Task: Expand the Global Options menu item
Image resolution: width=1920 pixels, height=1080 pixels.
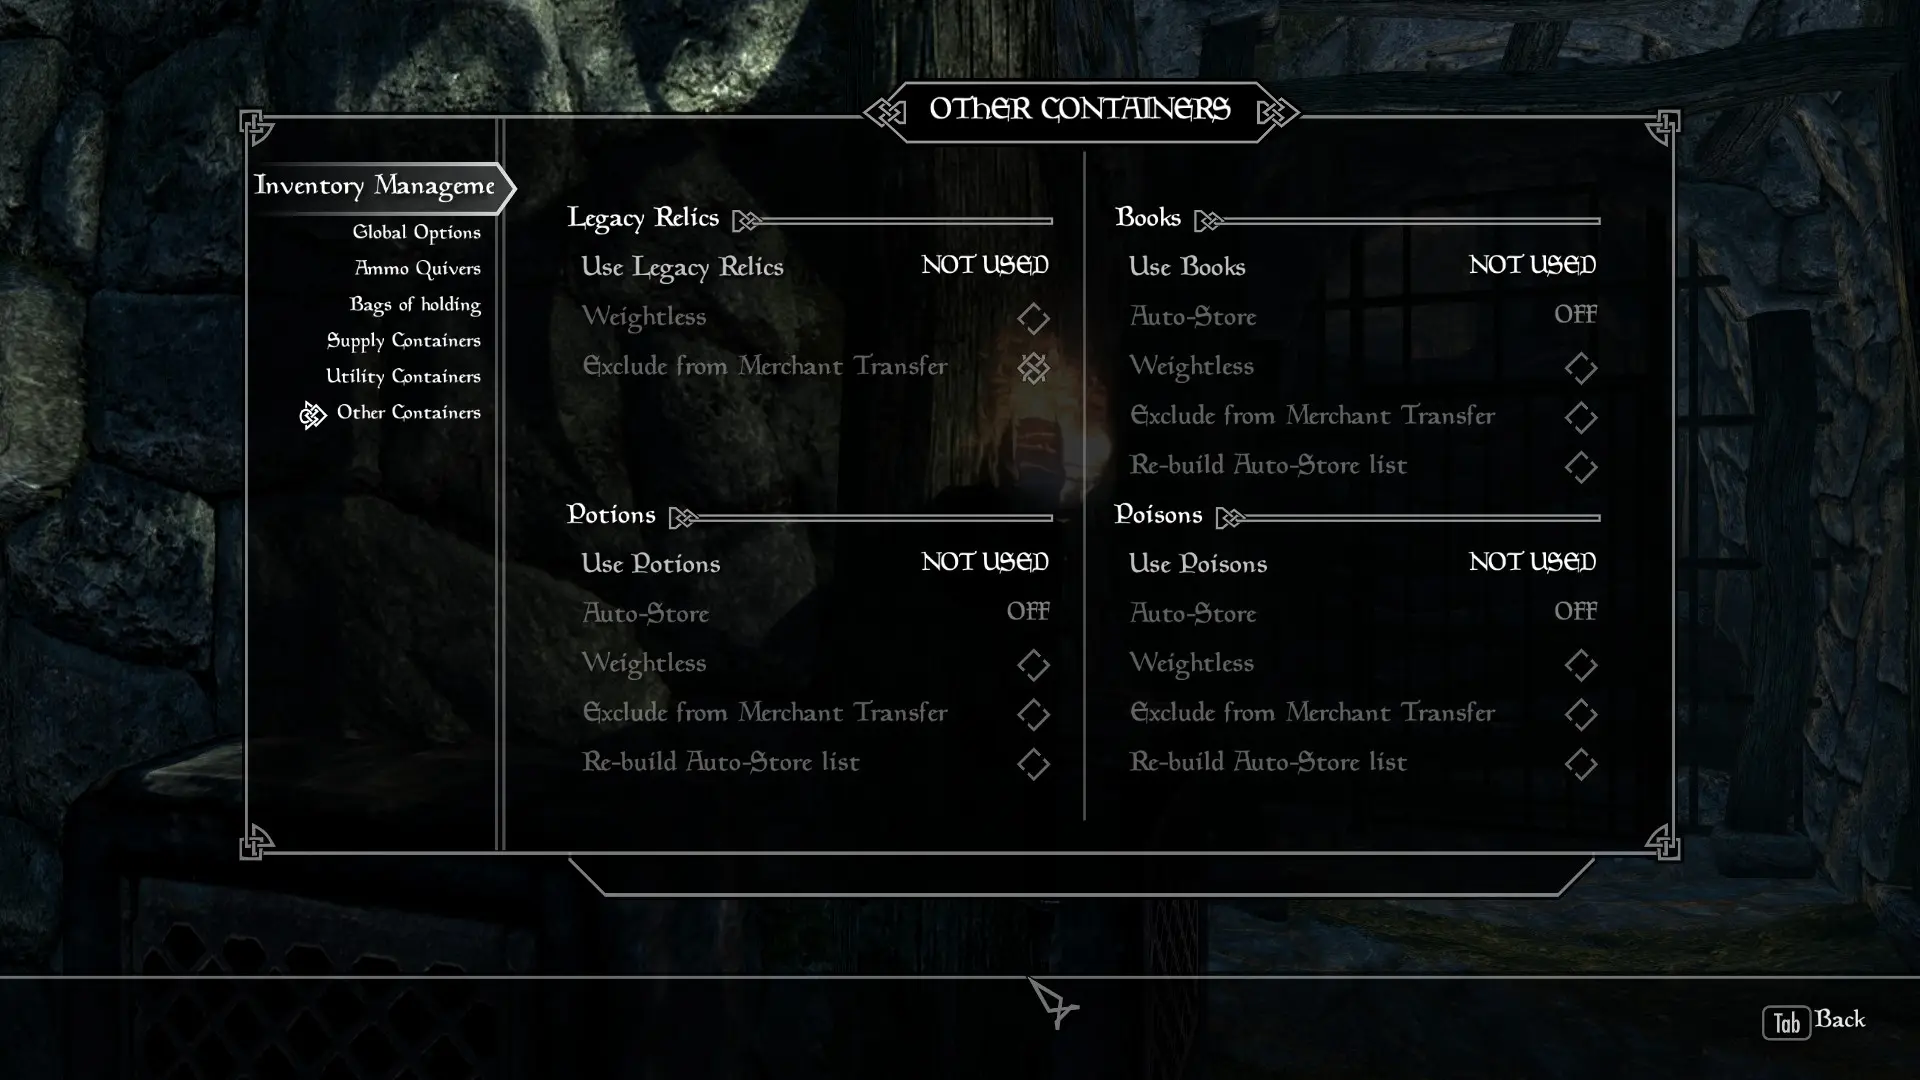Action: pyautogui.click(x=417, y=231)
